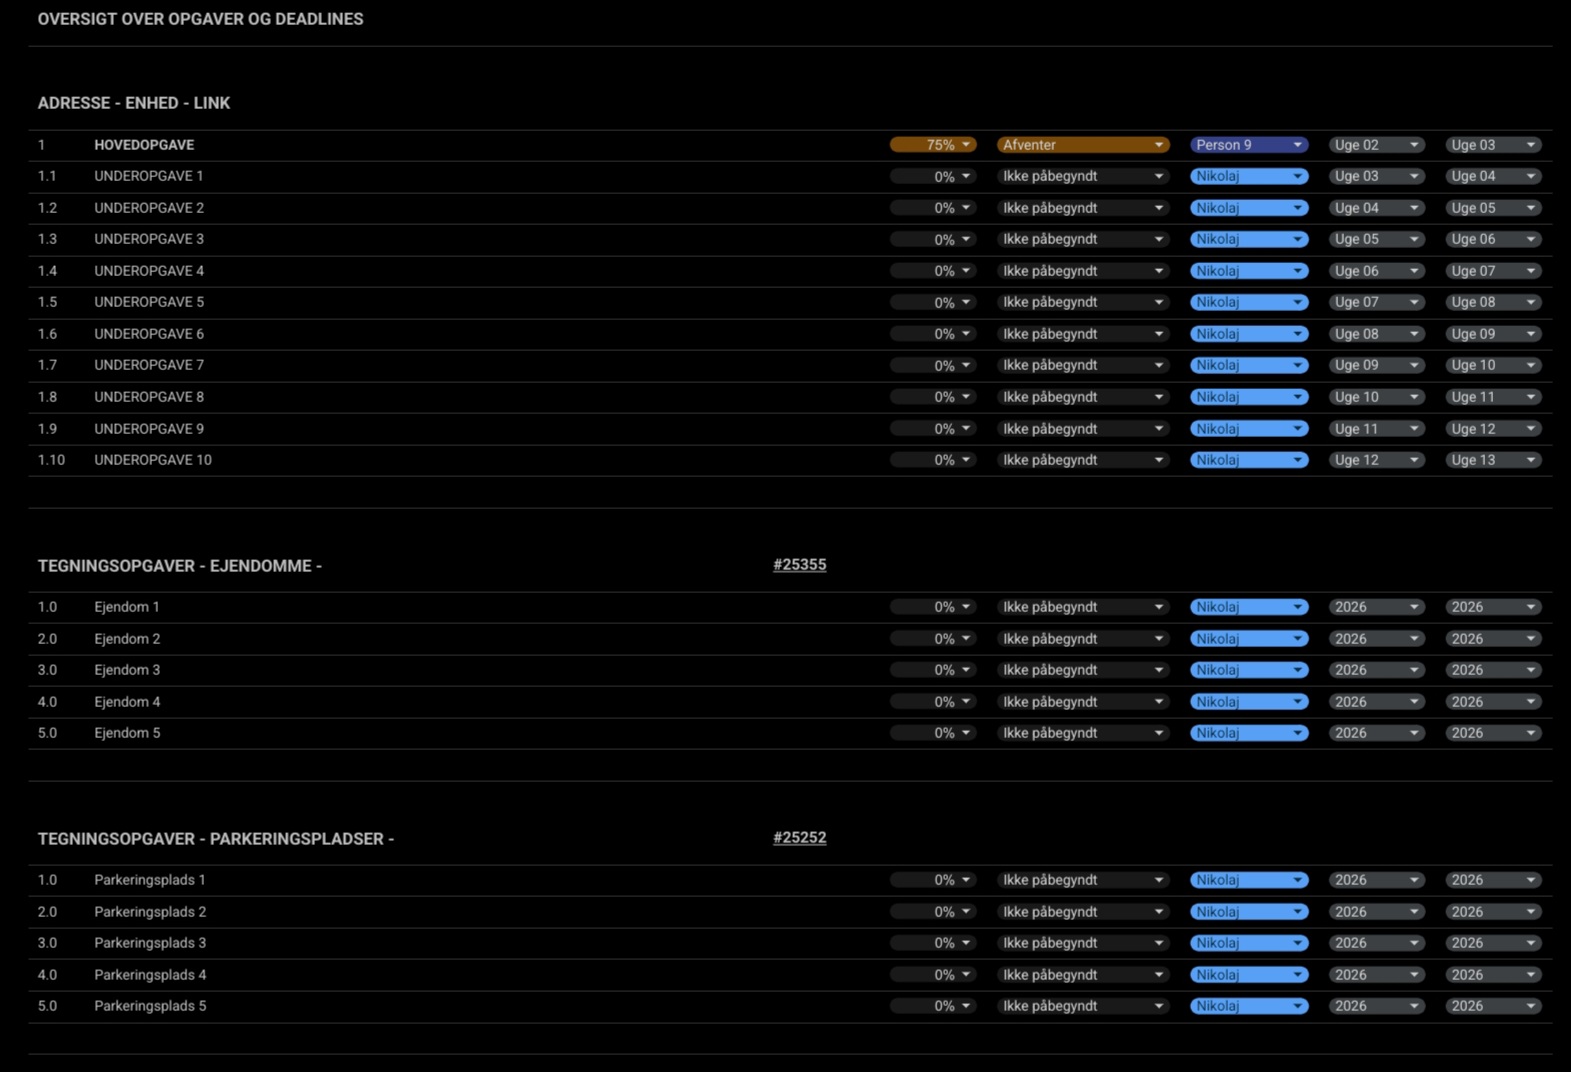
Task: Open assignee dropdown for UNDEROPGAVE 5
Action: (x=1249, y=302)
